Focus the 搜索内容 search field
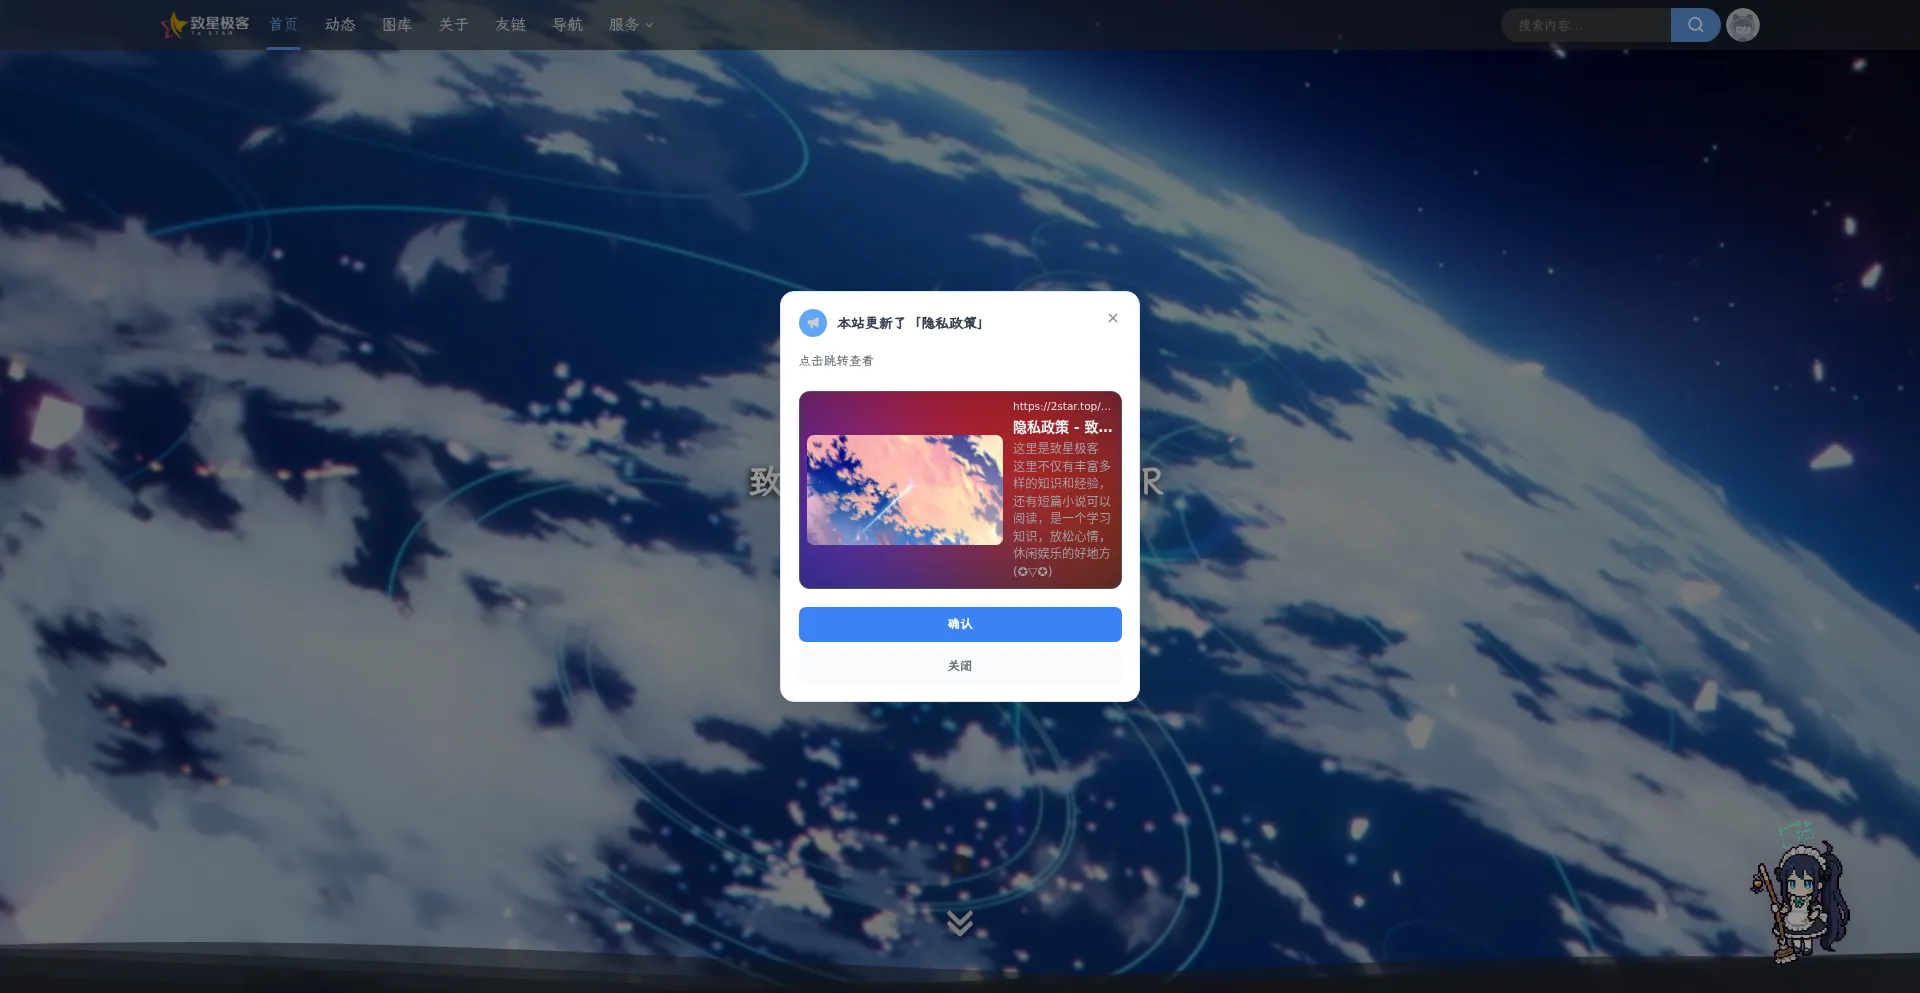The width and height of the screenshot is (1920, 993). tap(1586, 25)
